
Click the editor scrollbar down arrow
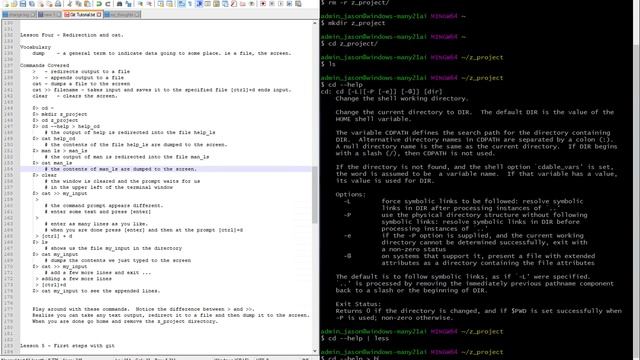(315, 351)
